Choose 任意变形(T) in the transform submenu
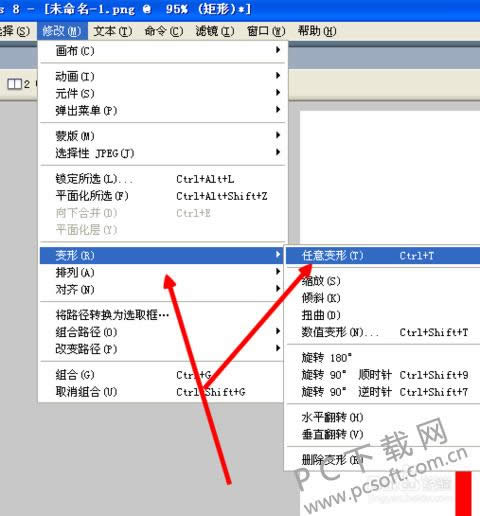 (x=383, y=256)
